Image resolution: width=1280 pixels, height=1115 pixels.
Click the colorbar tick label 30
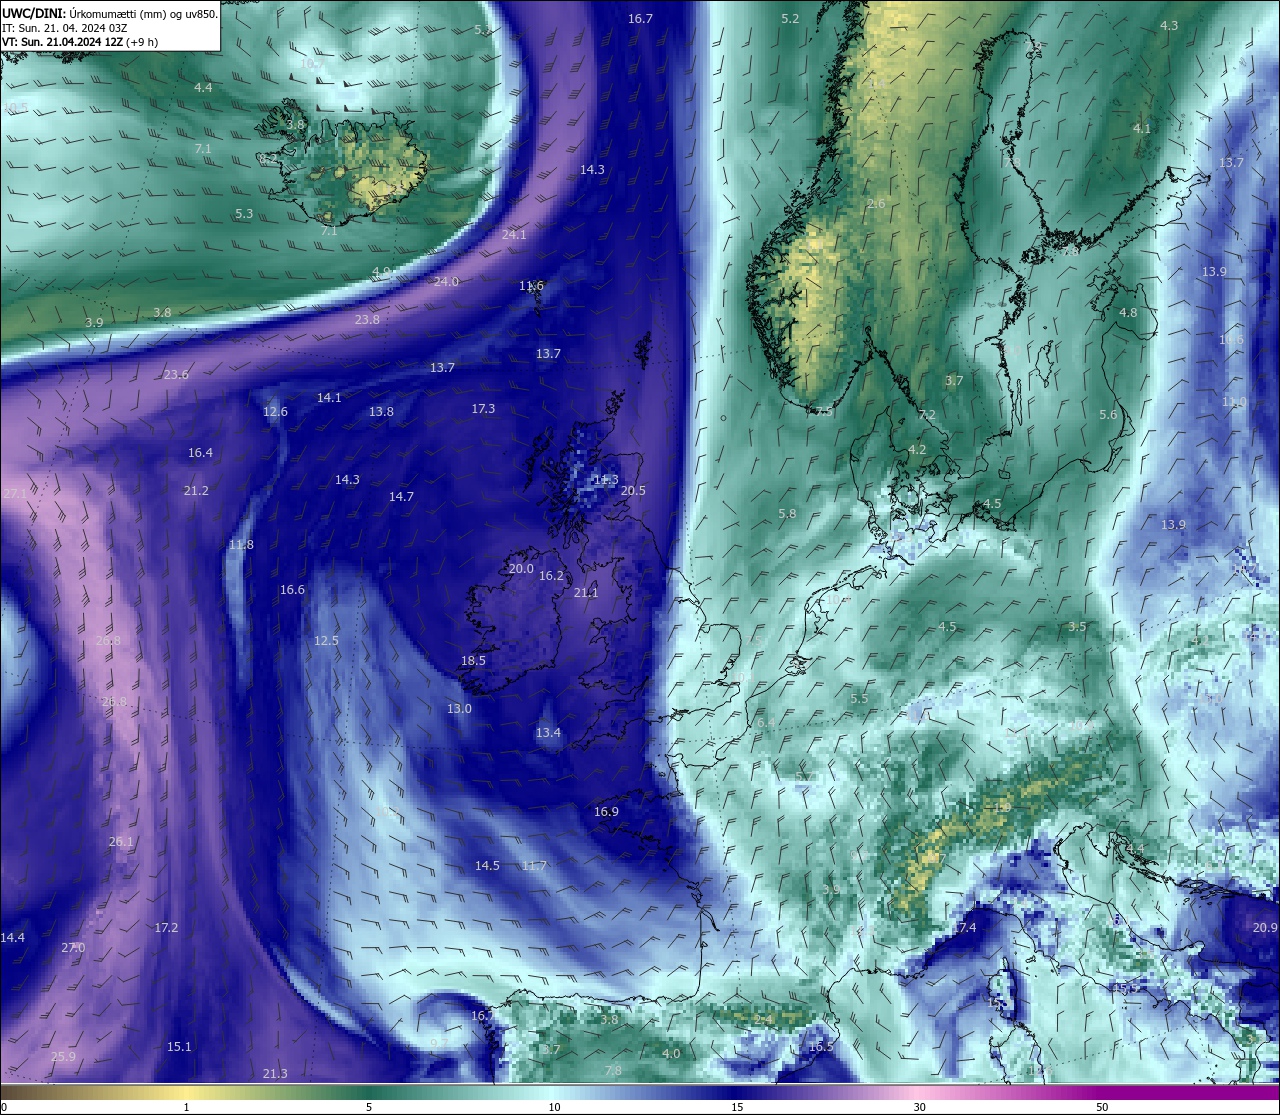(919, 1107)
